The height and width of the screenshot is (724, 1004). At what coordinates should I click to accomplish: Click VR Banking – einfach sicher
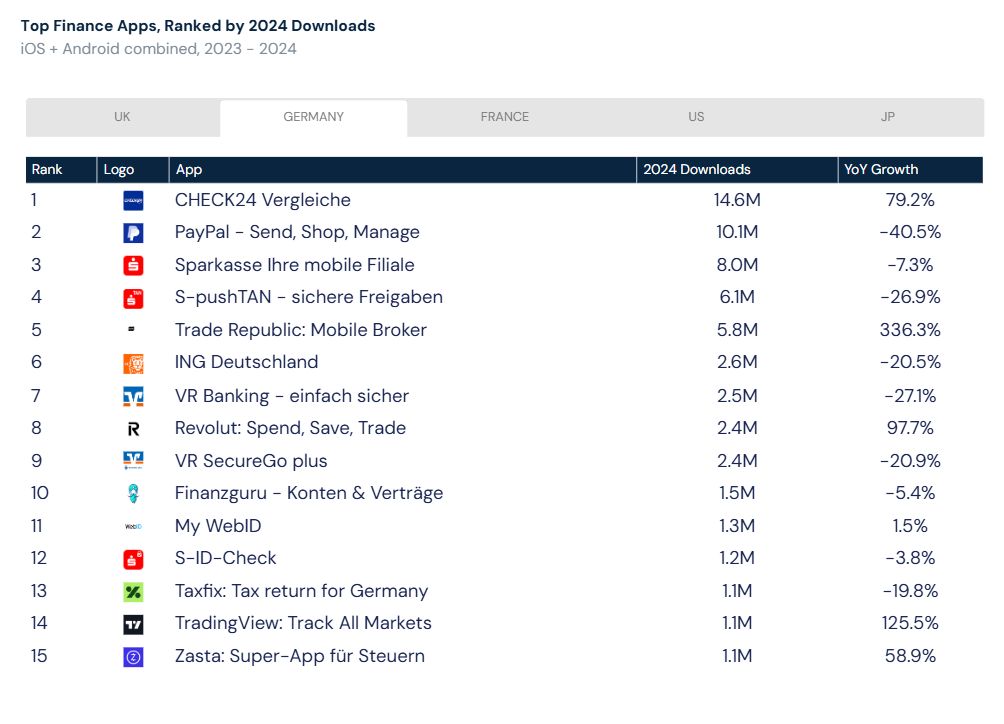(292, 396)
